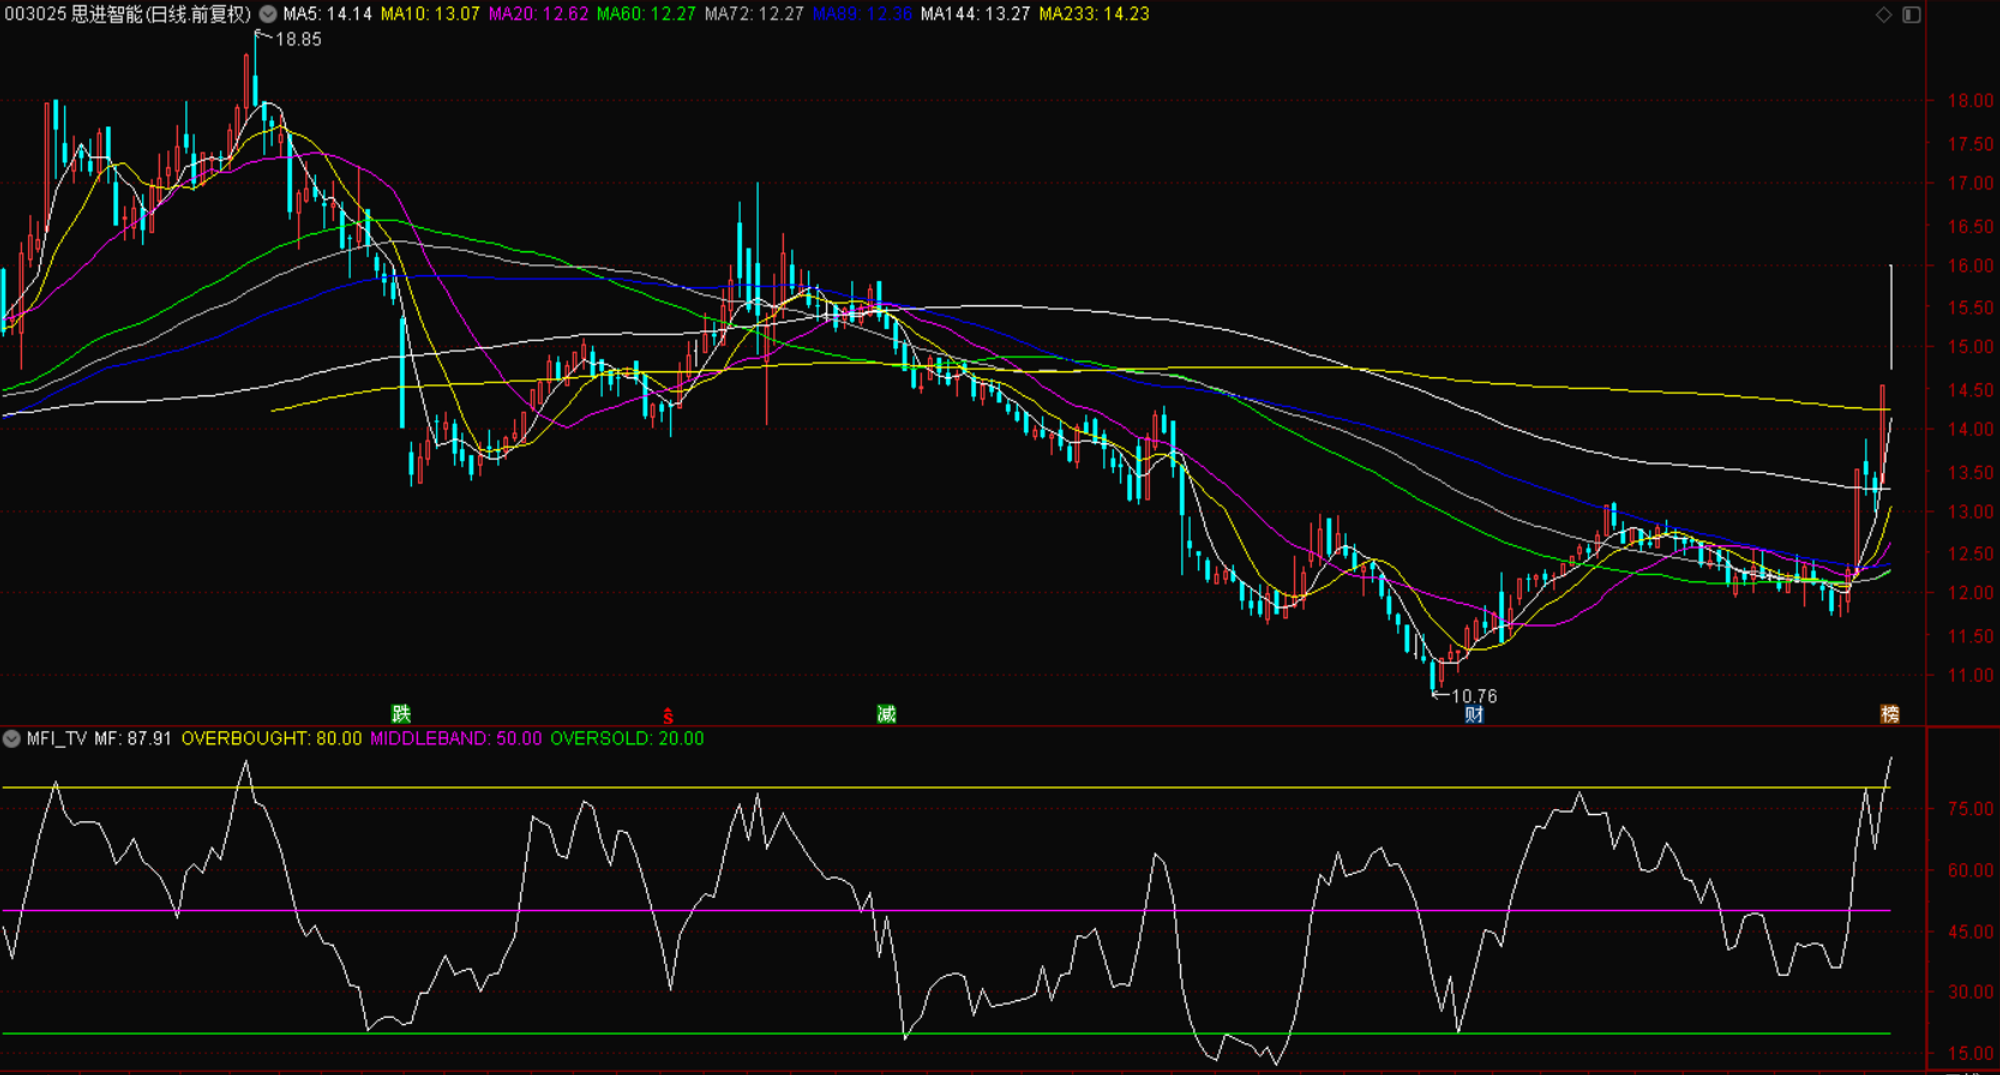The width and height of the screenshot is (2000, 1075).
Task: Click the blue 财 event marker
Action: pos(1474,714)
